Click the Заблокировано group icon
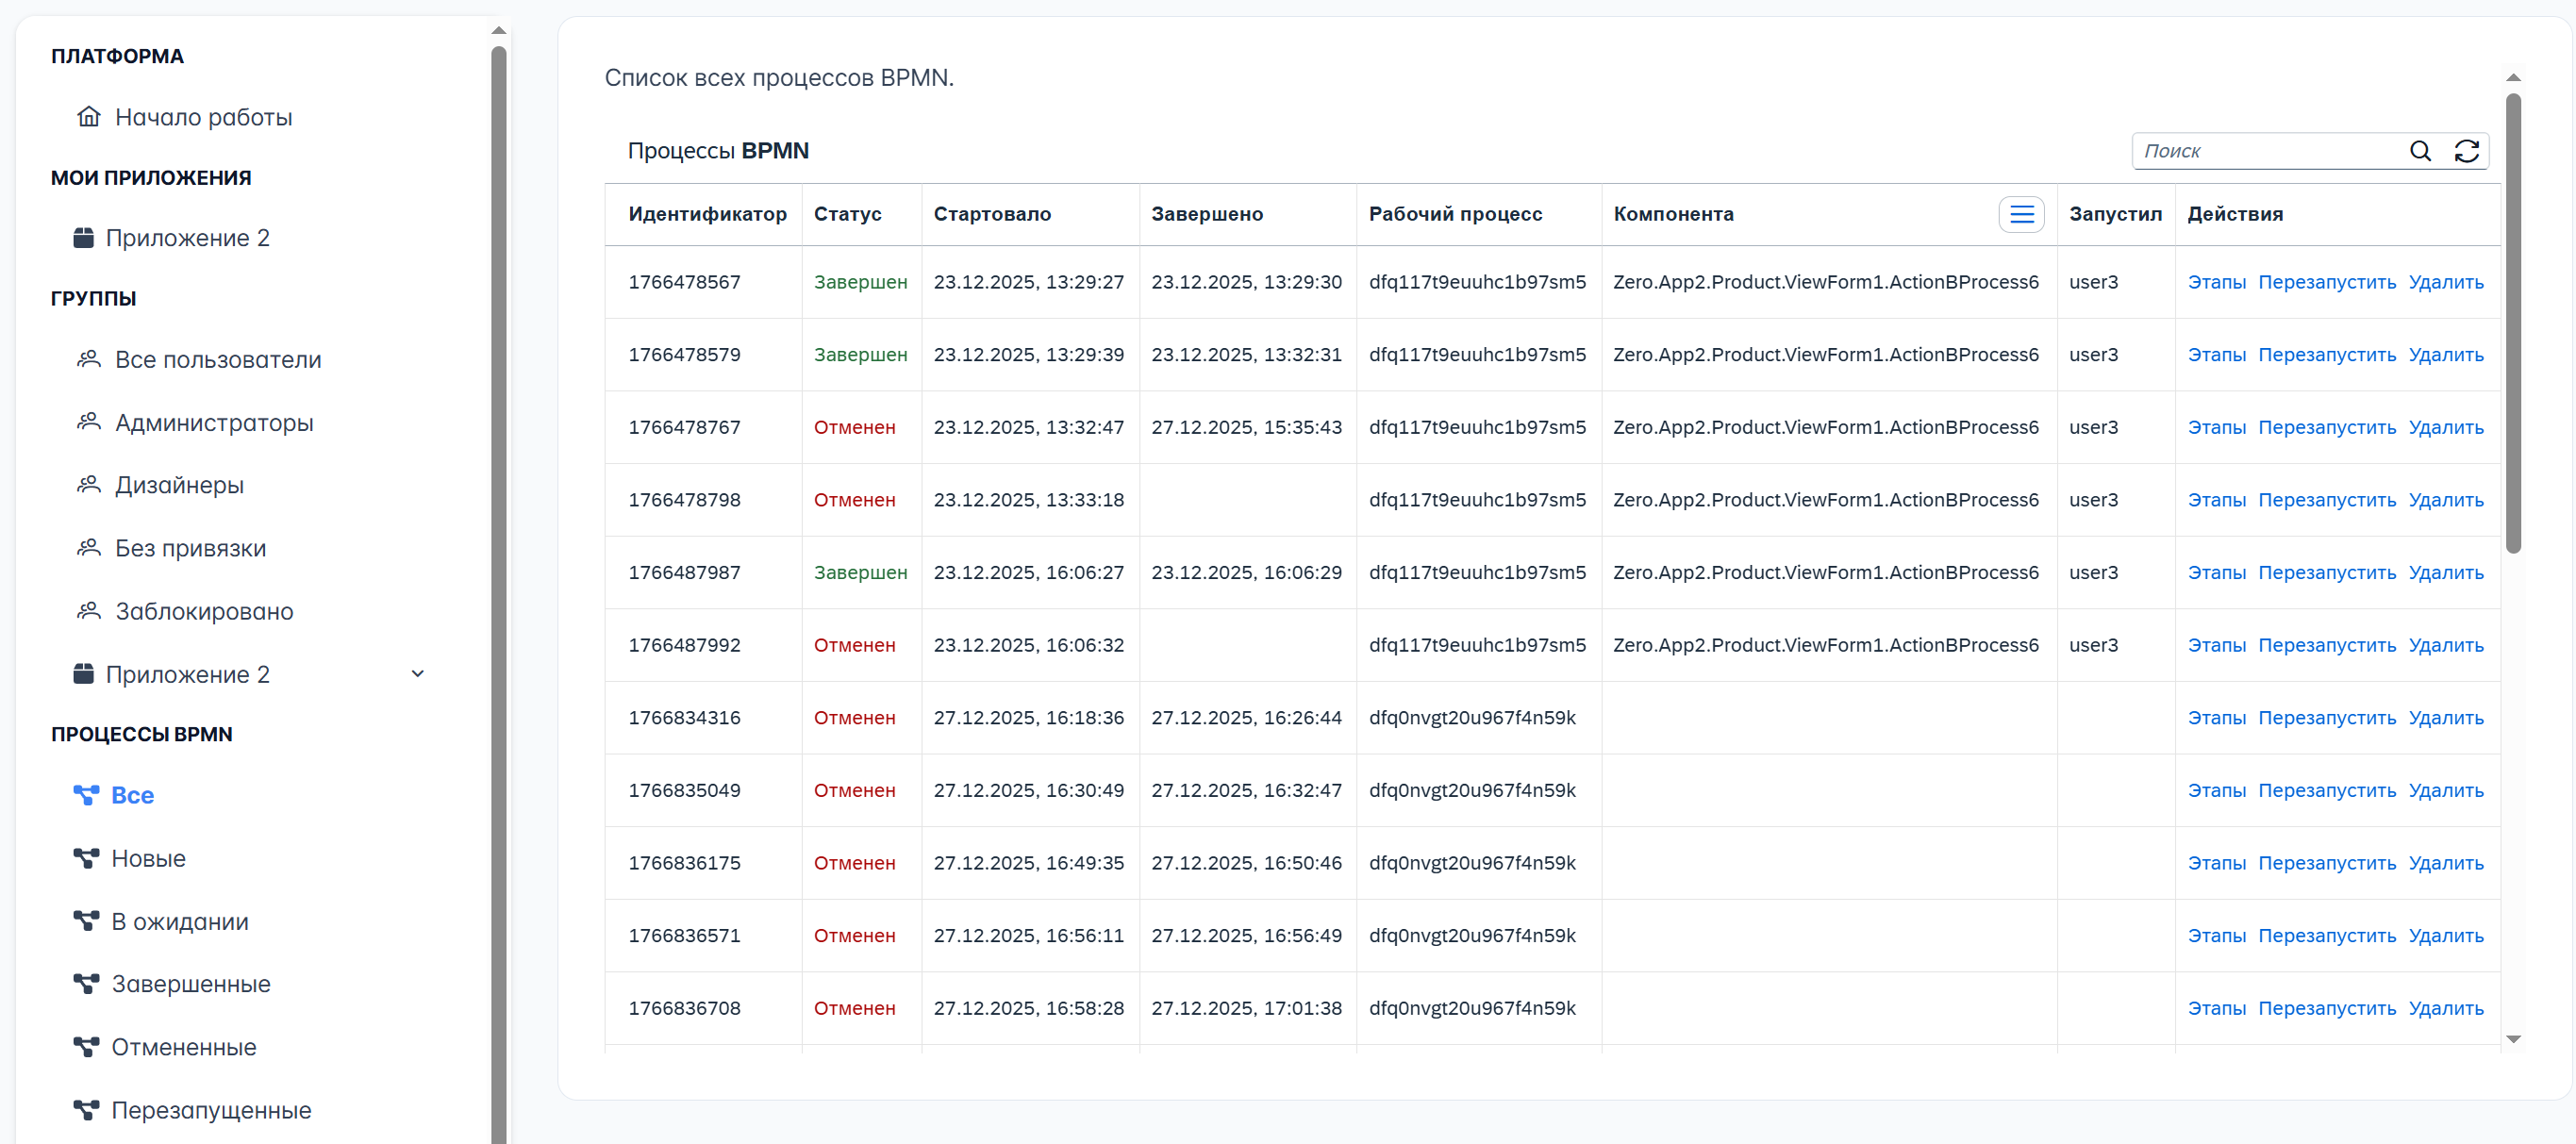Image resolution: width=2576 pixels, height=1144 pixels. click(89, 611)
